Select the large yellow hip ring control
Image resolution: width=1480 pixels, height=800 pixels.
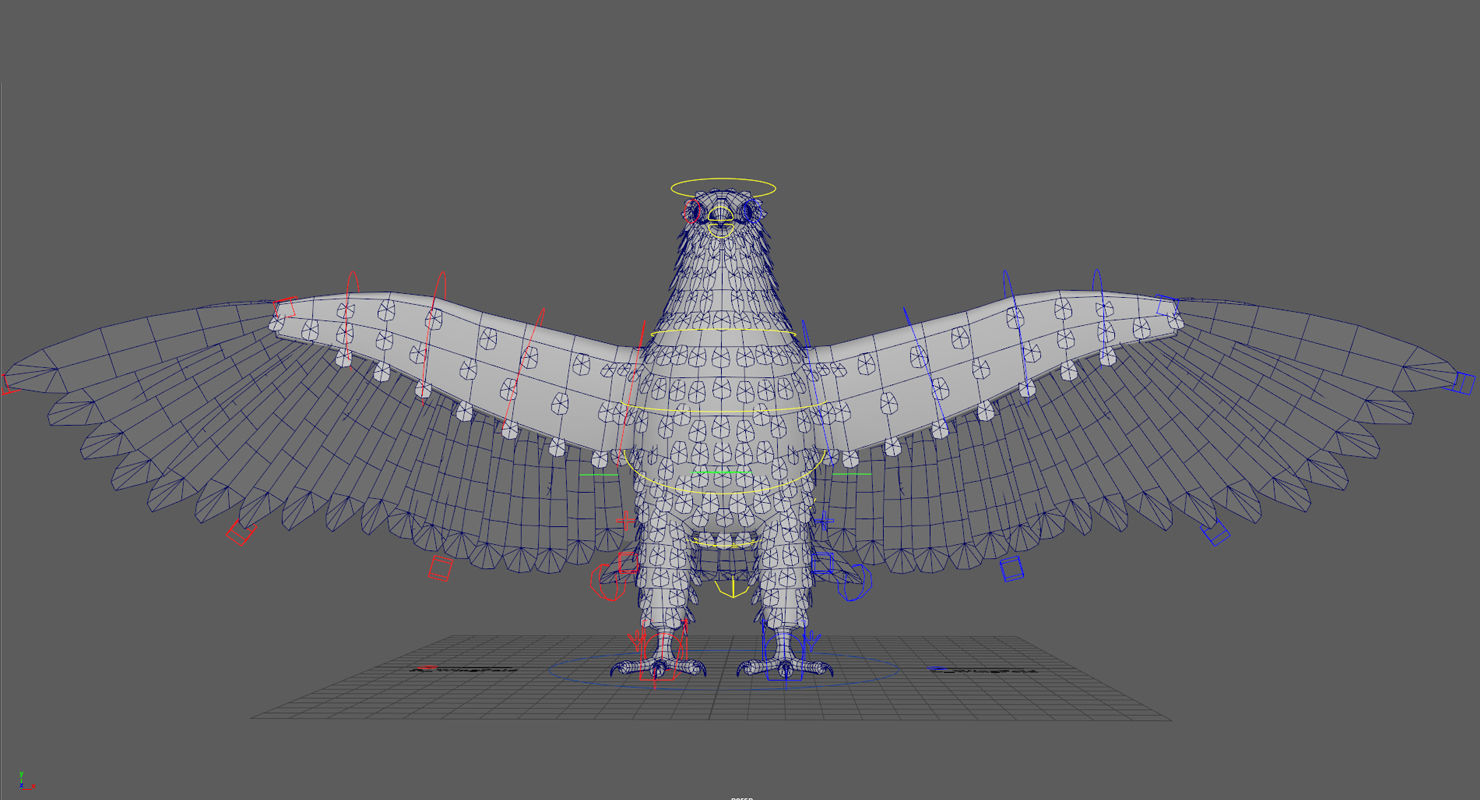coord(726,472)
